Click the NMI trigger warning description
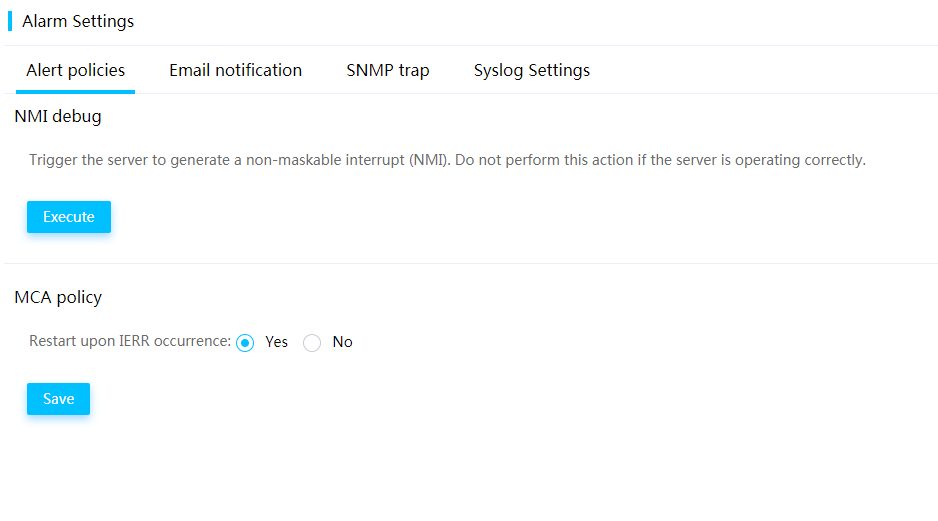 click(x=447, y=160)
